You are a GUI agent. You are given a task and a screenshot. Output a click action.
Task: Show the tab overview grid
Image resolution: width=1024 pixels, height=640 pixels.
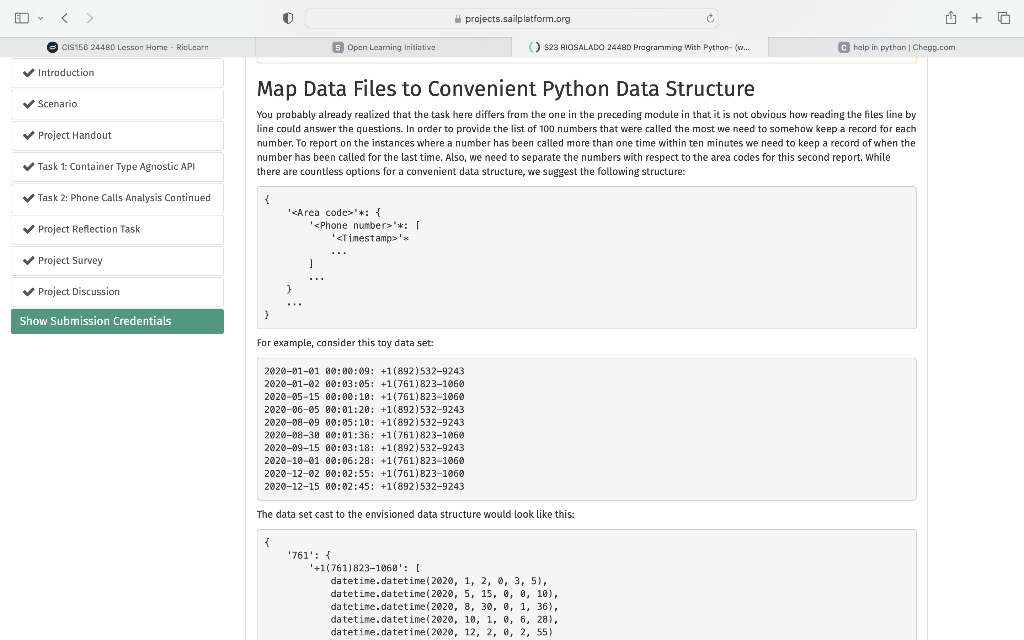click(1003, 17)
